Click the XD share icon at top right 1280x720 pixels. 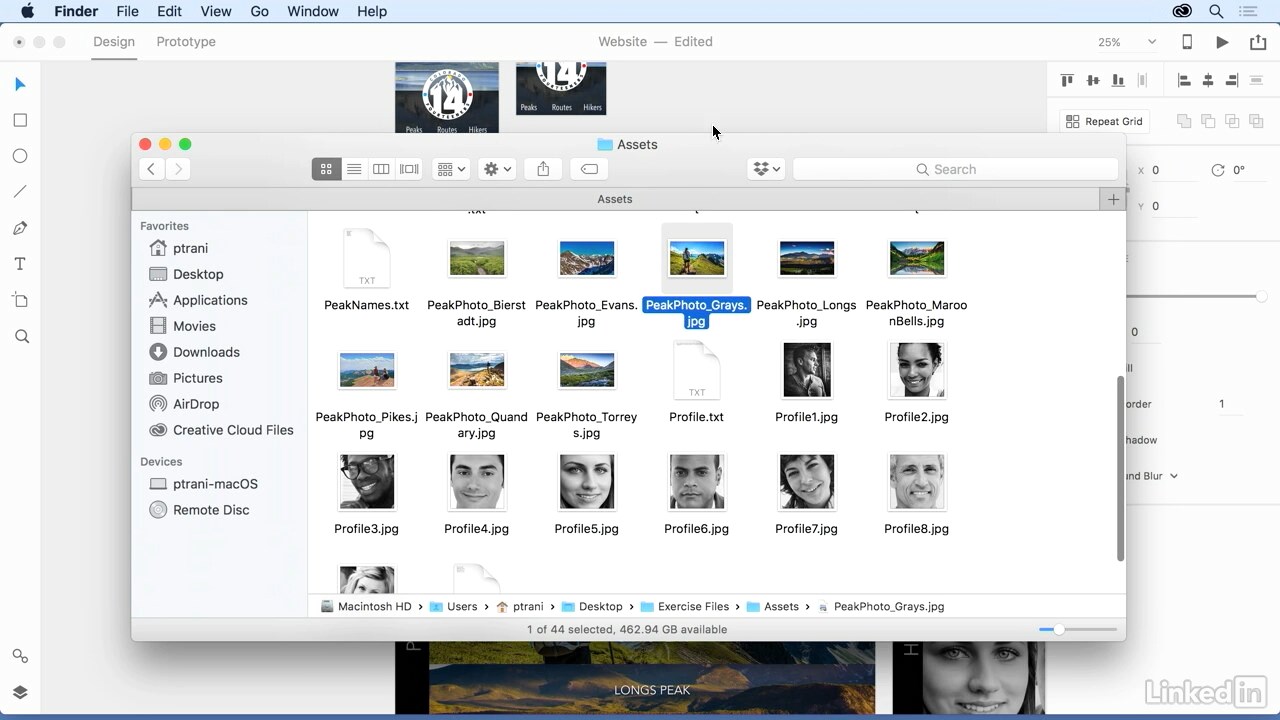[x=1258, y=42]
